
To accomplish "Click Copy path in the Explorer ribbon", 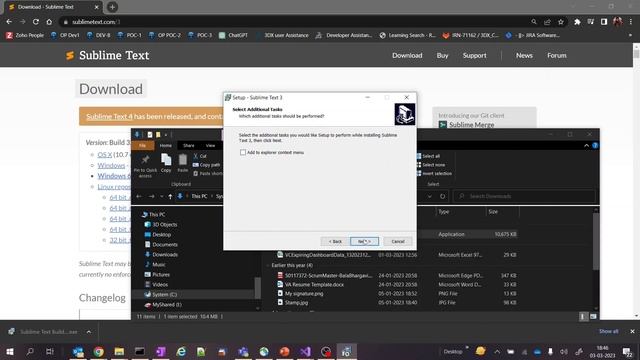I will coord(207,165).
